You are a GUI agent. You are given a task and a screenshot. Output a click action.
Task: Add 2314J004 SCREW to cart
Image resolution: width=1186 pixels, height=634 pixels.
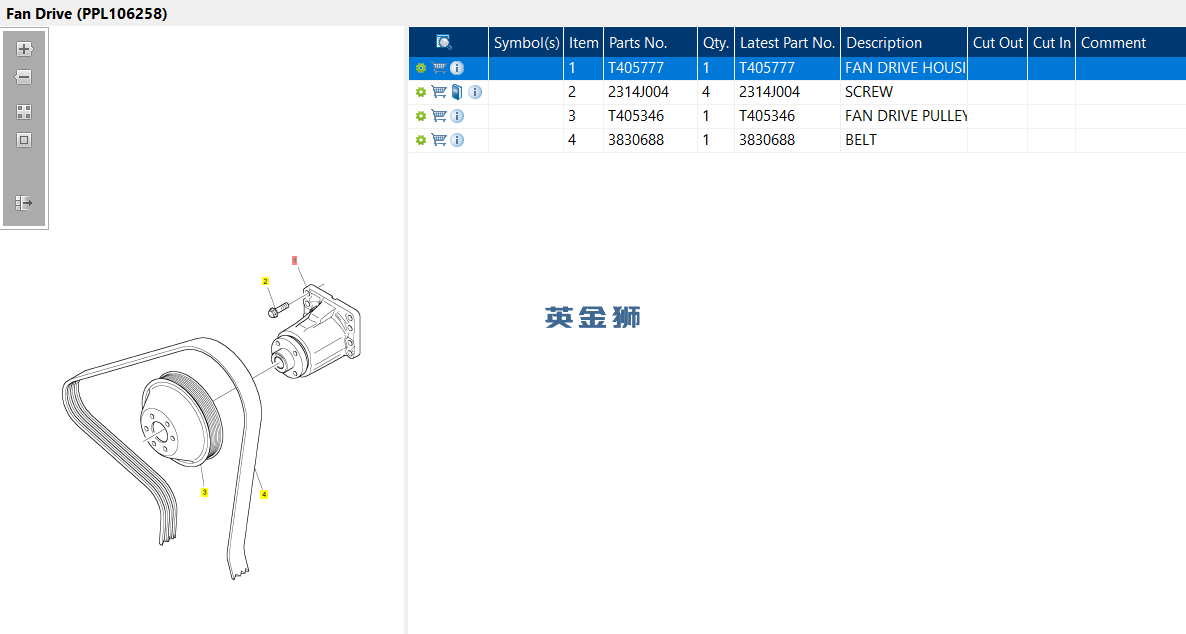pyautogui.click(x=439, y=92)
